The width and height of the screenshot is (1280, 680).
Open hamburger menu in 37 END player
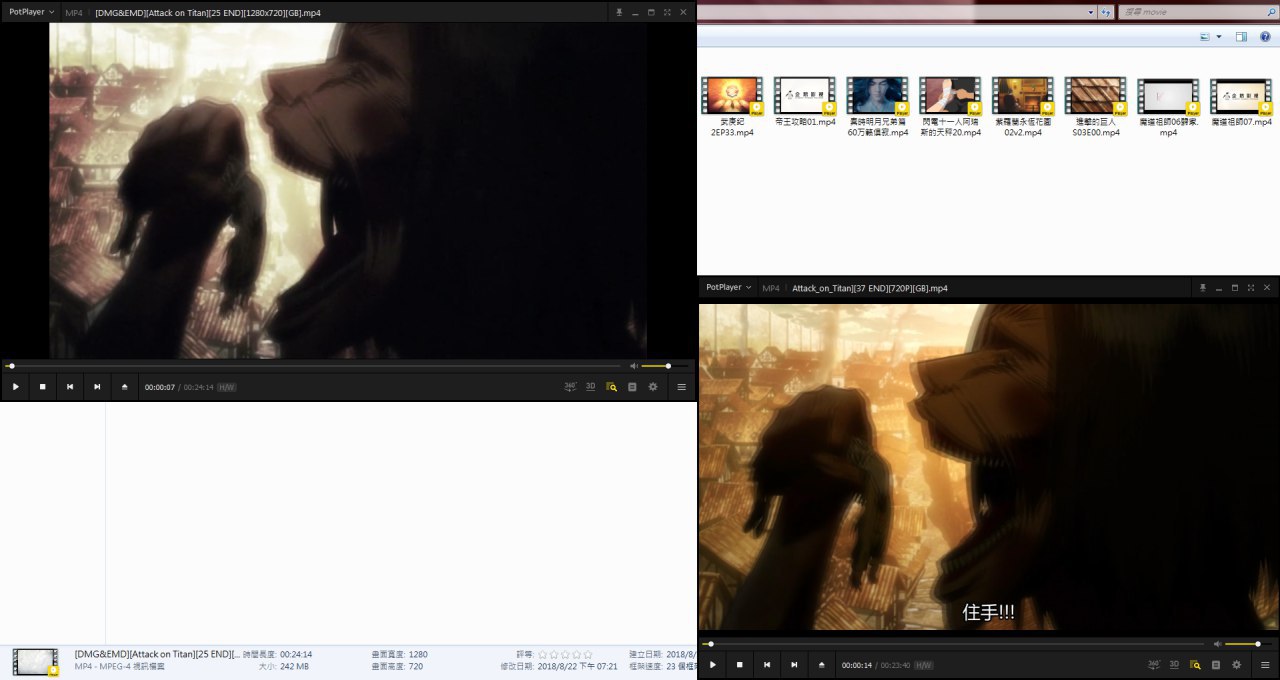tap(1265, 664)
